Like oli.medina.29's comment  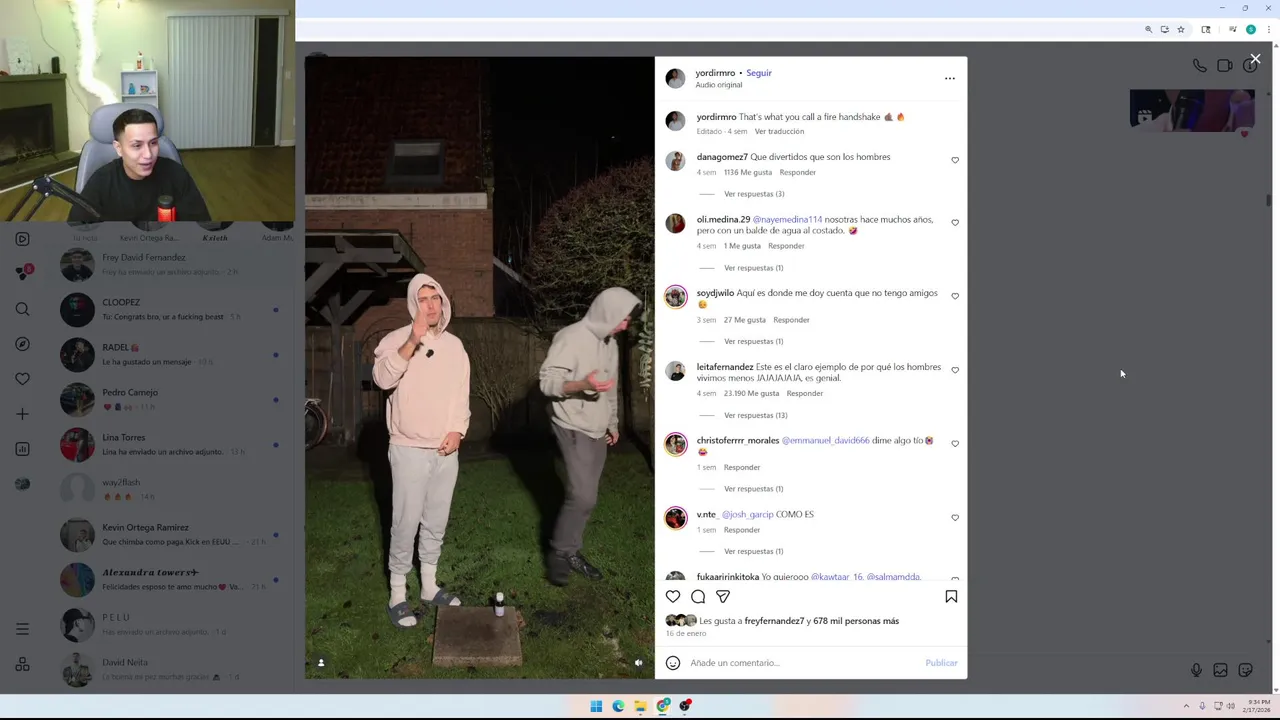[955, 223]
